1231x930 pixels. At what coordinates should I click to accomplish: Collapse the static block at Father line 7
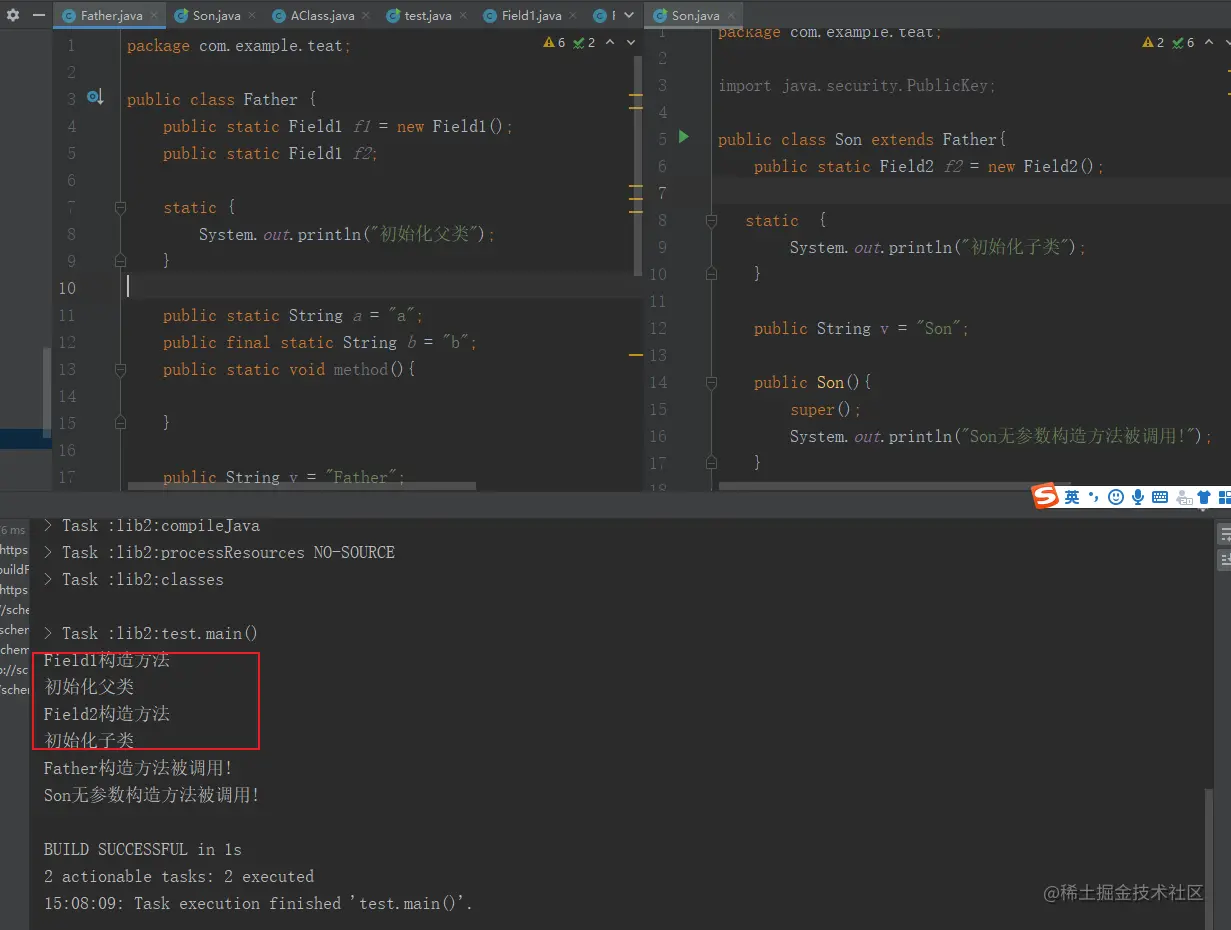(120, 208)
